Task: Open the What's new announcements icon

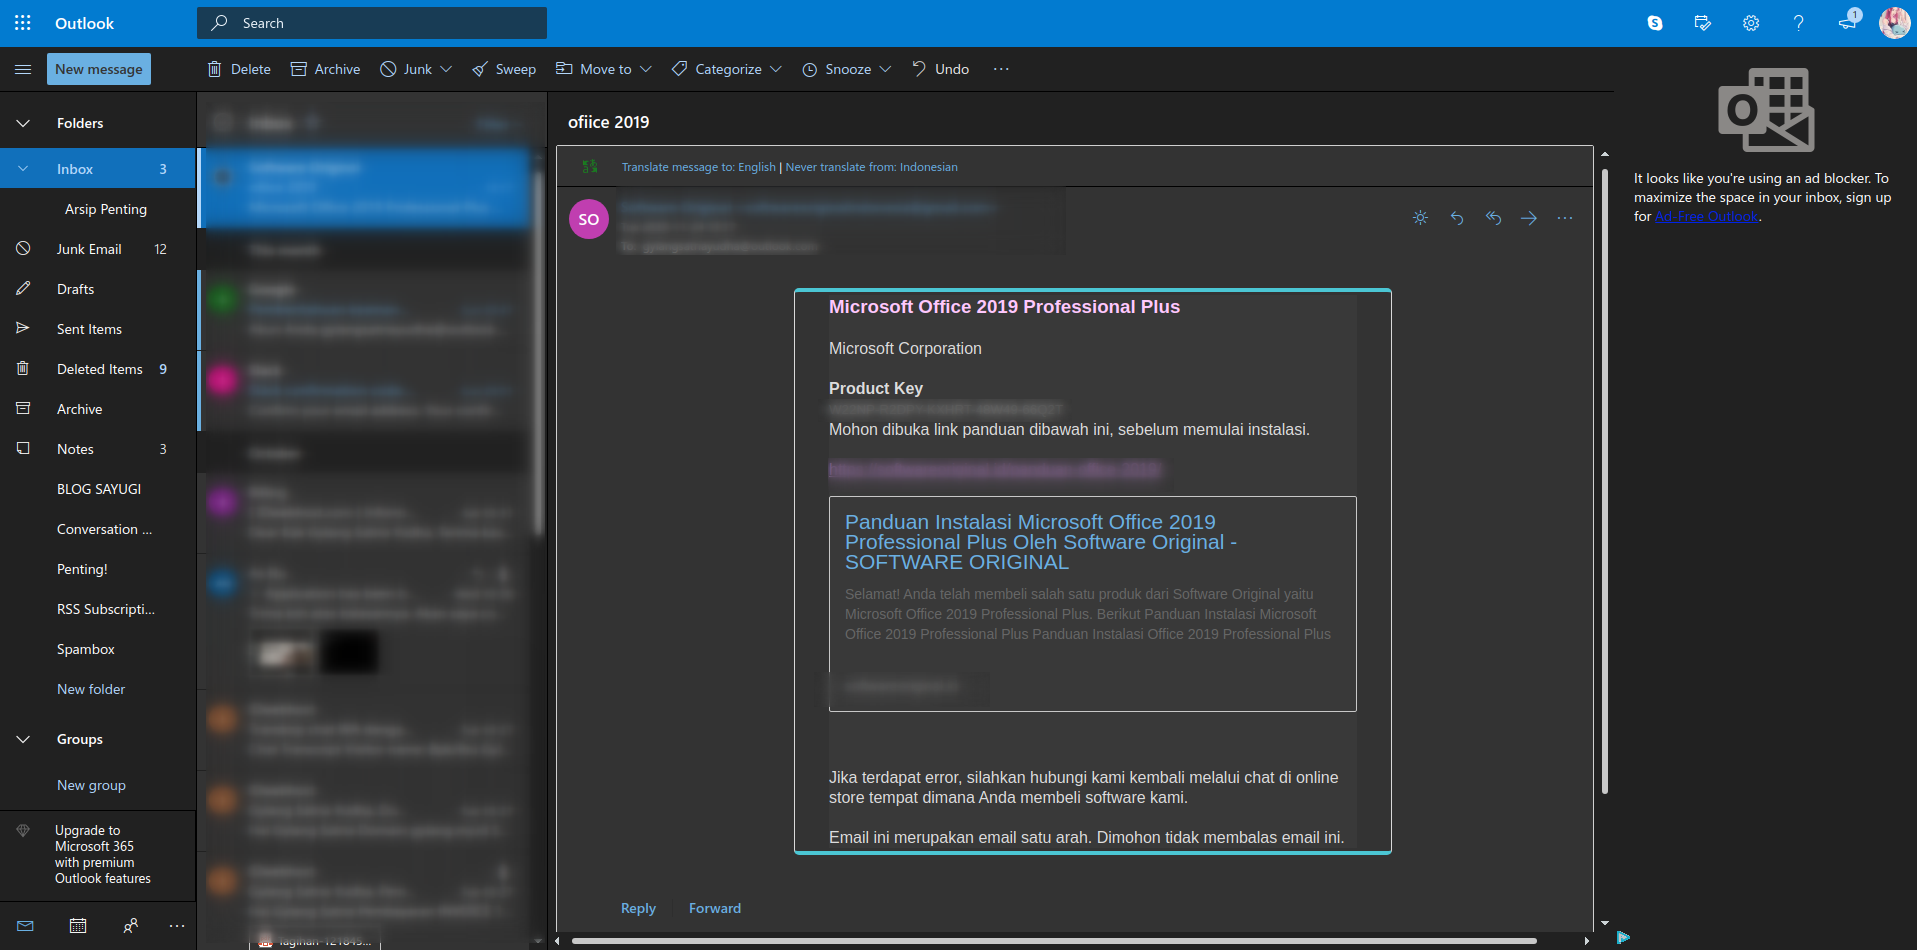Action: [x=1848, y=21]
